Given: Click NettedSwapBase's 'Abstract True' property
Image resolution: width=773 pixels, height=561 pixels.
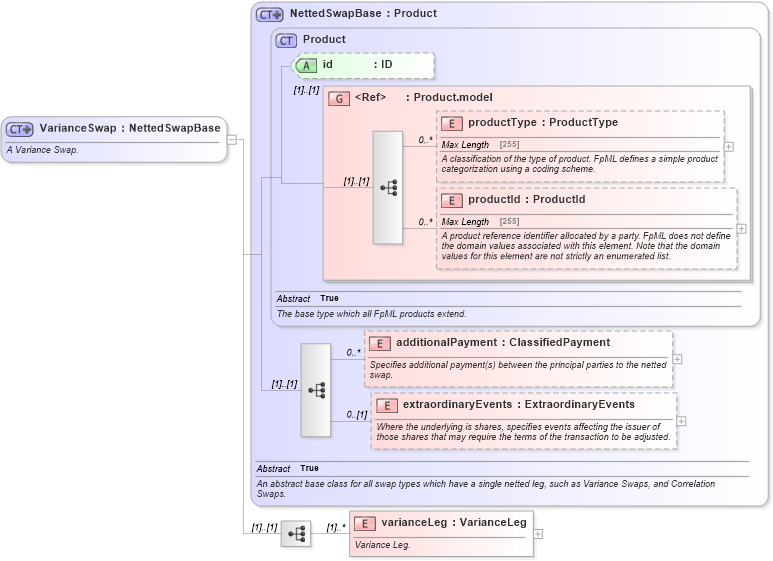Looking at the screenshot, I should click(287, 468).
